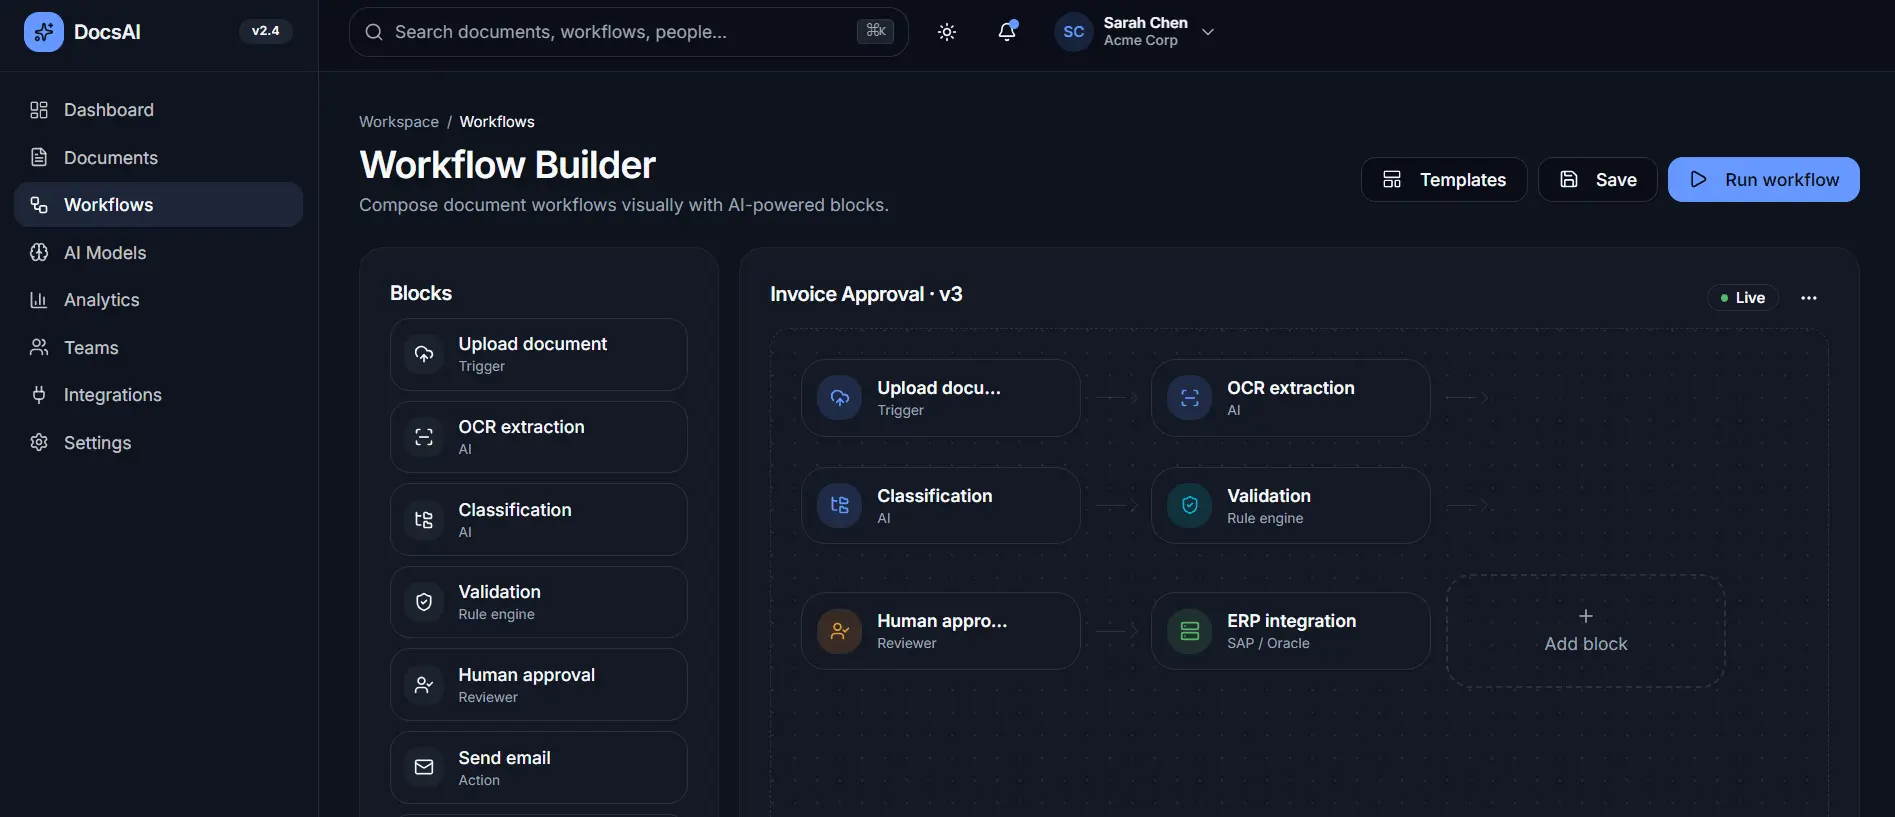Open the Analytics sidebar item
Viewport: 1895px width, 817px height.
pos(158,300)
